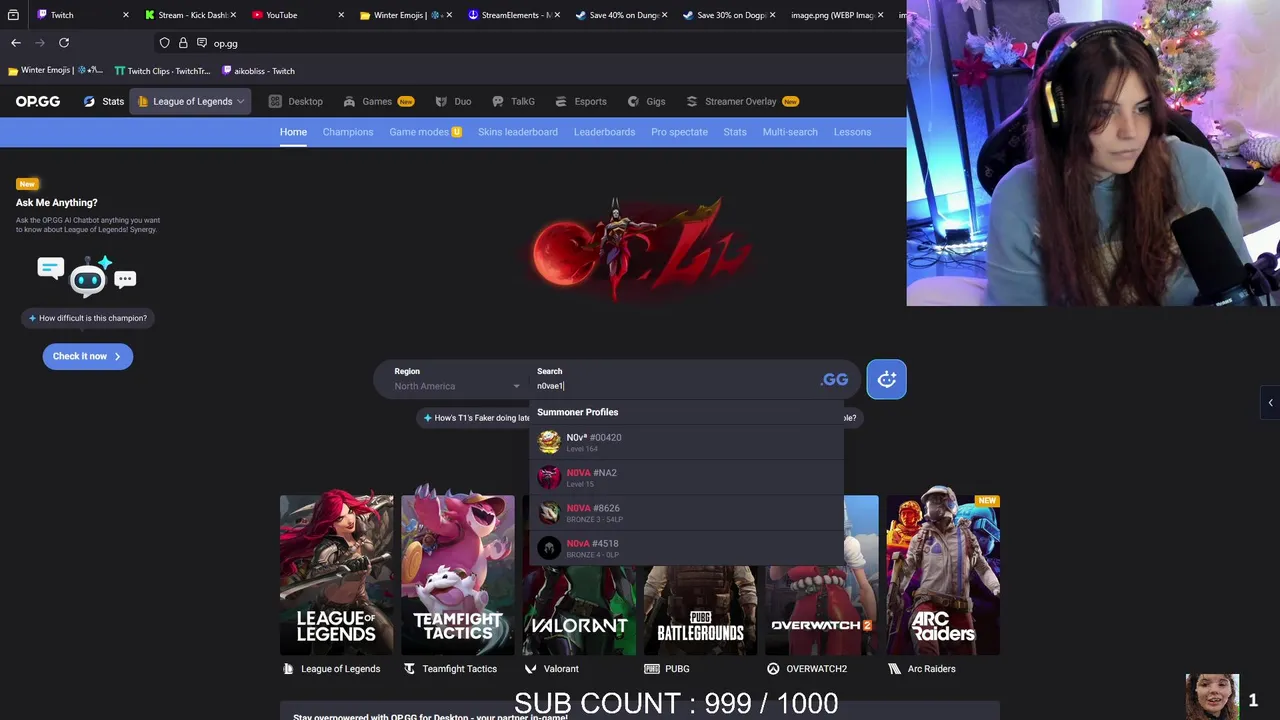Screen dimensions: 1280x720
Task: Open the Gigs page
Action: point(646,101)
